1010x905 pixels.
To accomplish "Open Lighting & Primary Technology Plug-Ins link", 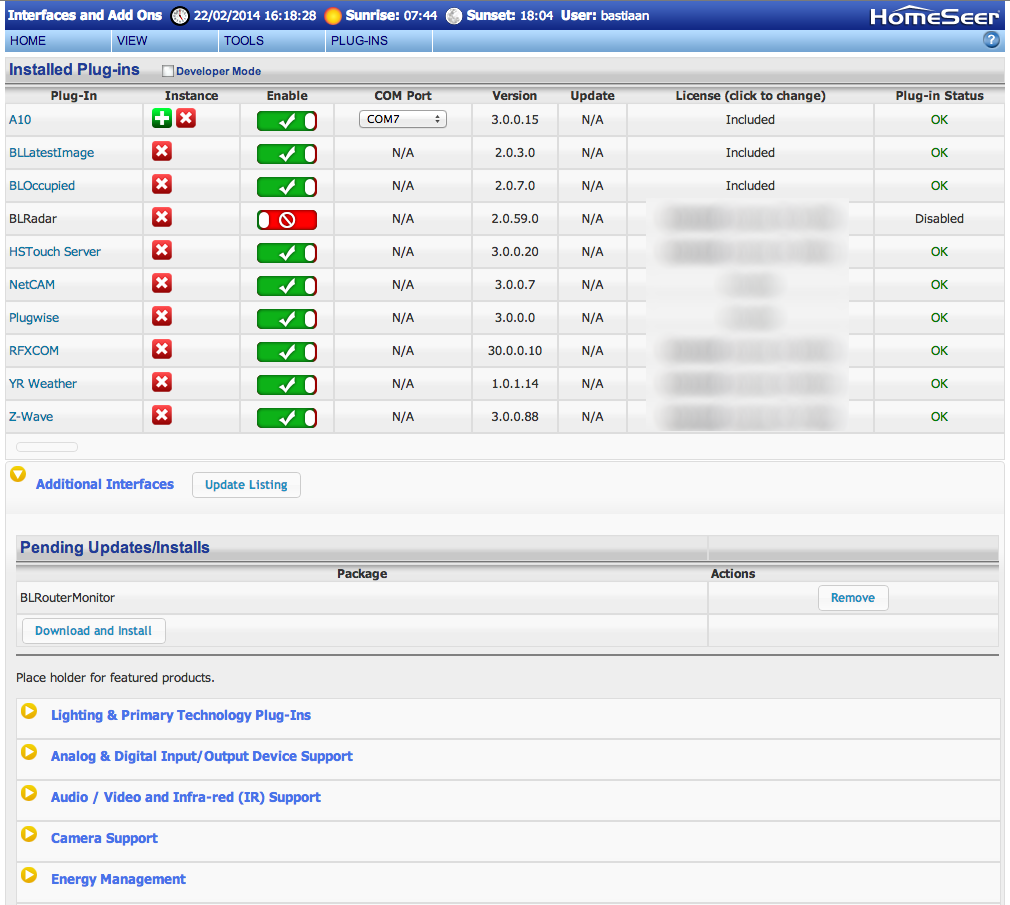I will pos(181,715).
